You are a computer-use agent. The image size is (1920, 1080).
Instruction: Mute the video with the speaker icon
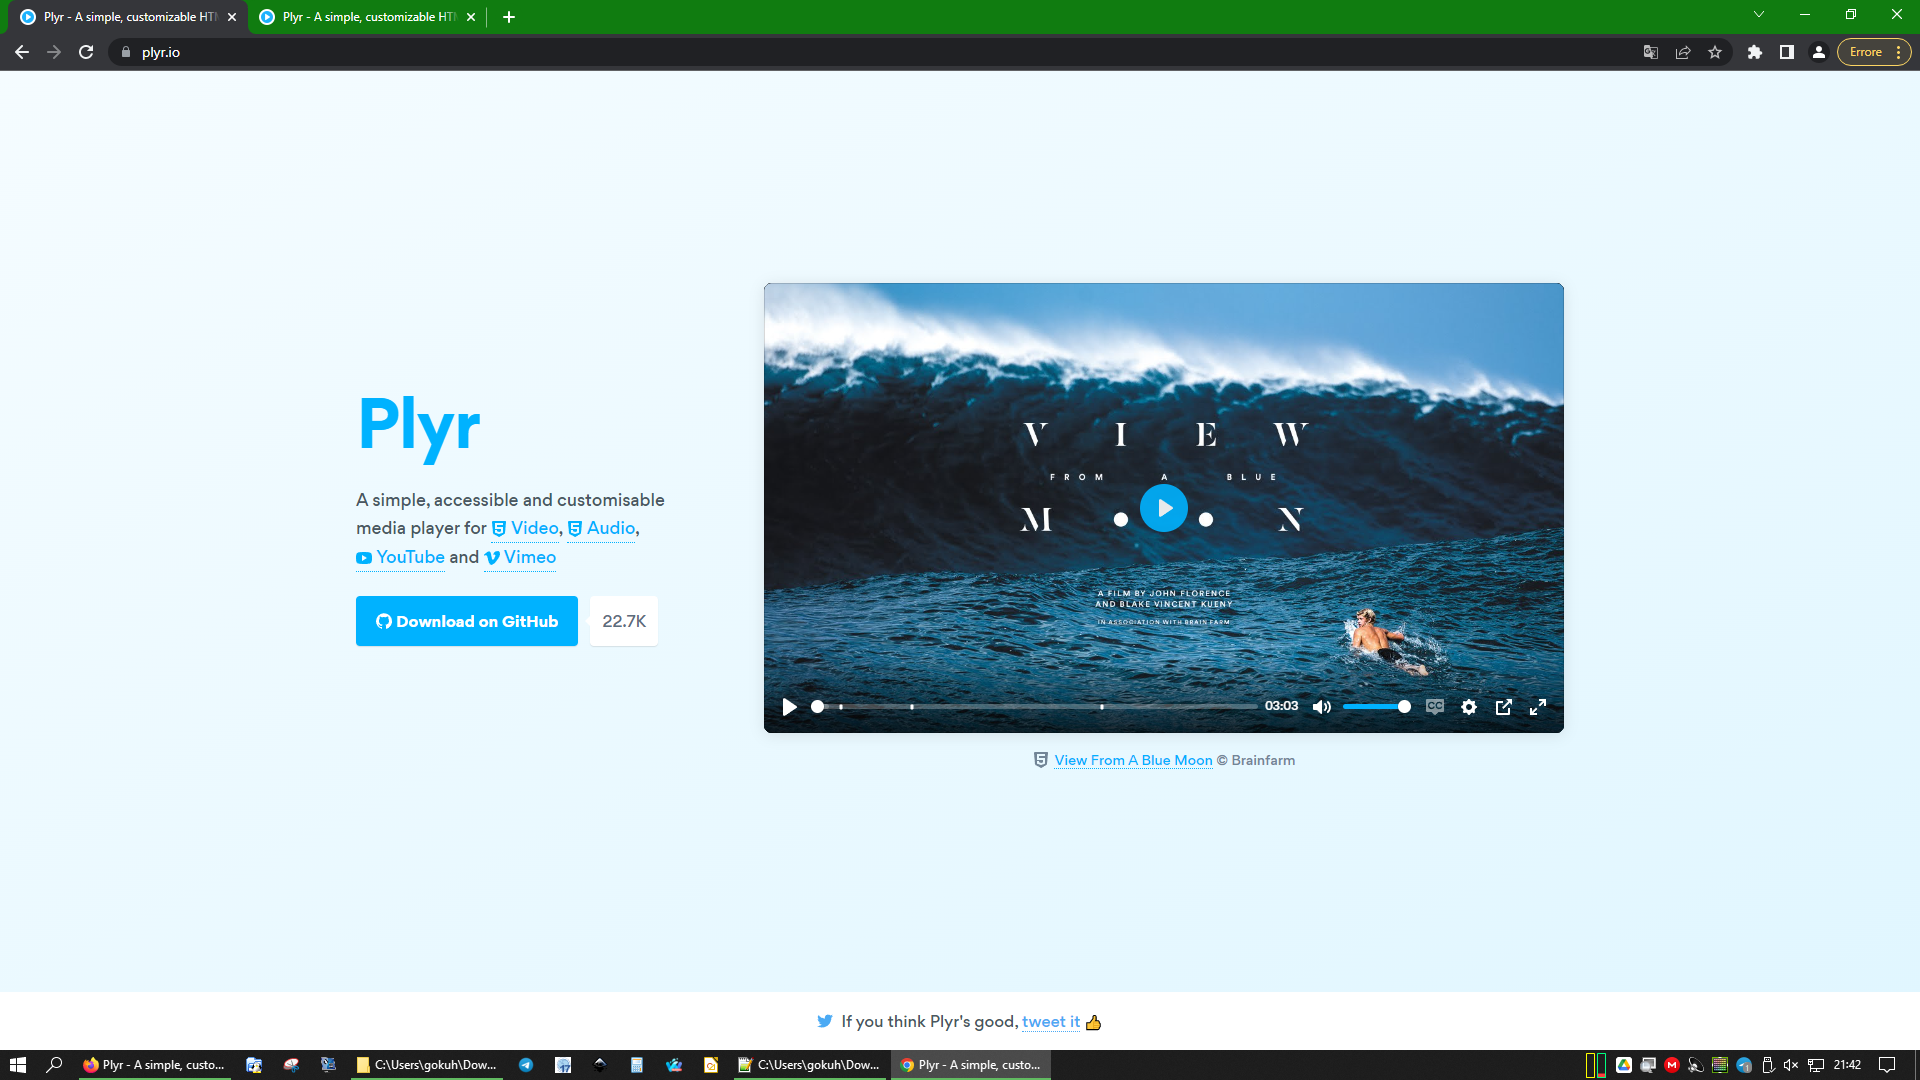[1321, 707]
